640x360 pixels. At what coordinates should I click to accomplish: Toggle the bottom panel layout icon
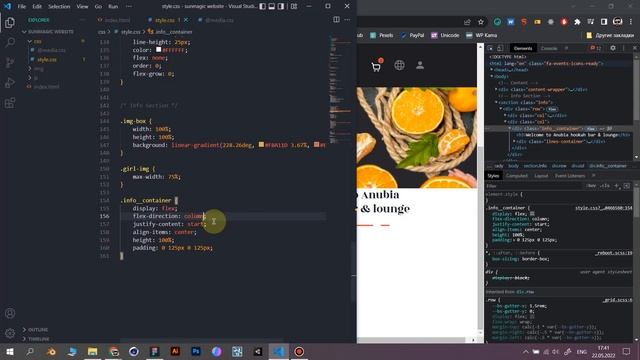pos(272,6)
